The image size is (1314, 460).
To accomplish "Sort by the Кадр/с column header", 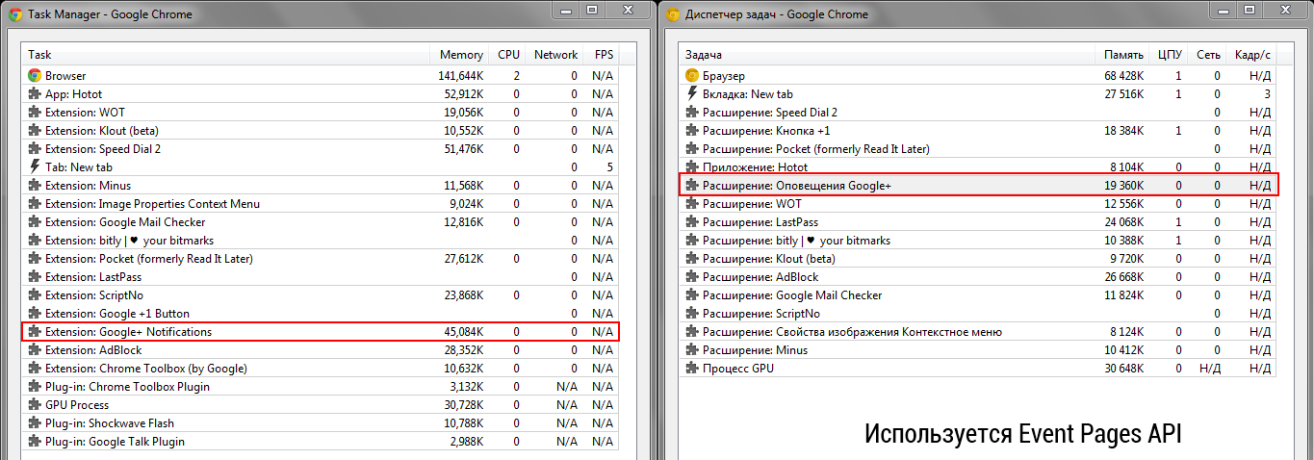I will (x=1252, y=55).
